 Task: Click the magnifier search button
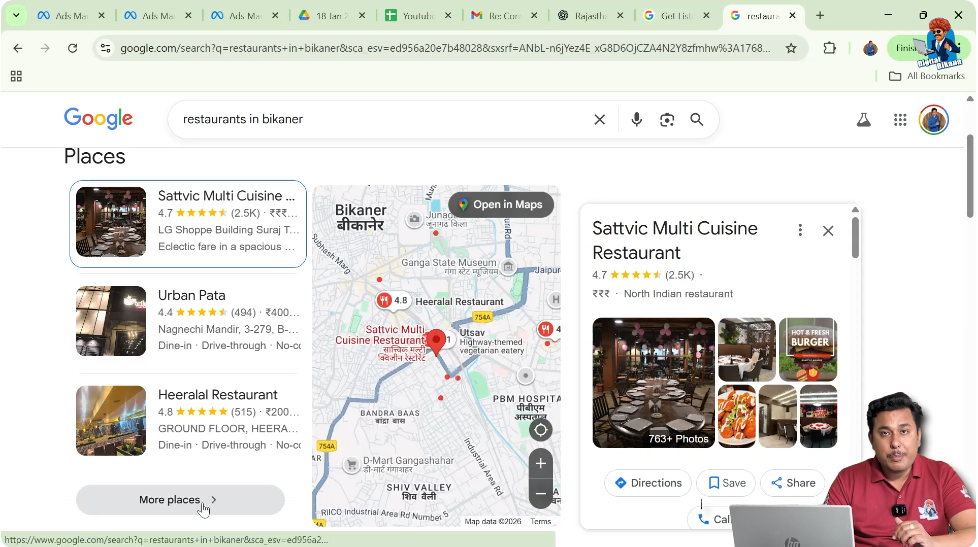(x=697, y=119)
